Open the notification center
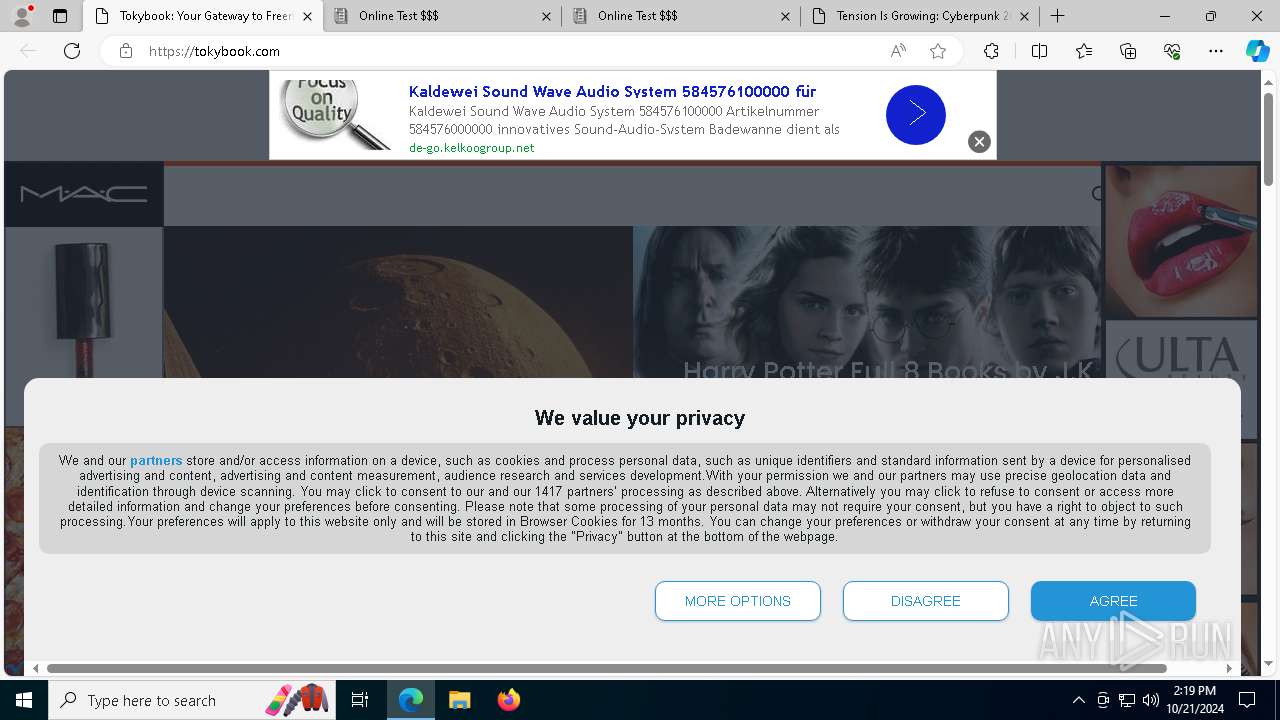The width and height of the screenshot is (1280, 720). coord(1247,700)
